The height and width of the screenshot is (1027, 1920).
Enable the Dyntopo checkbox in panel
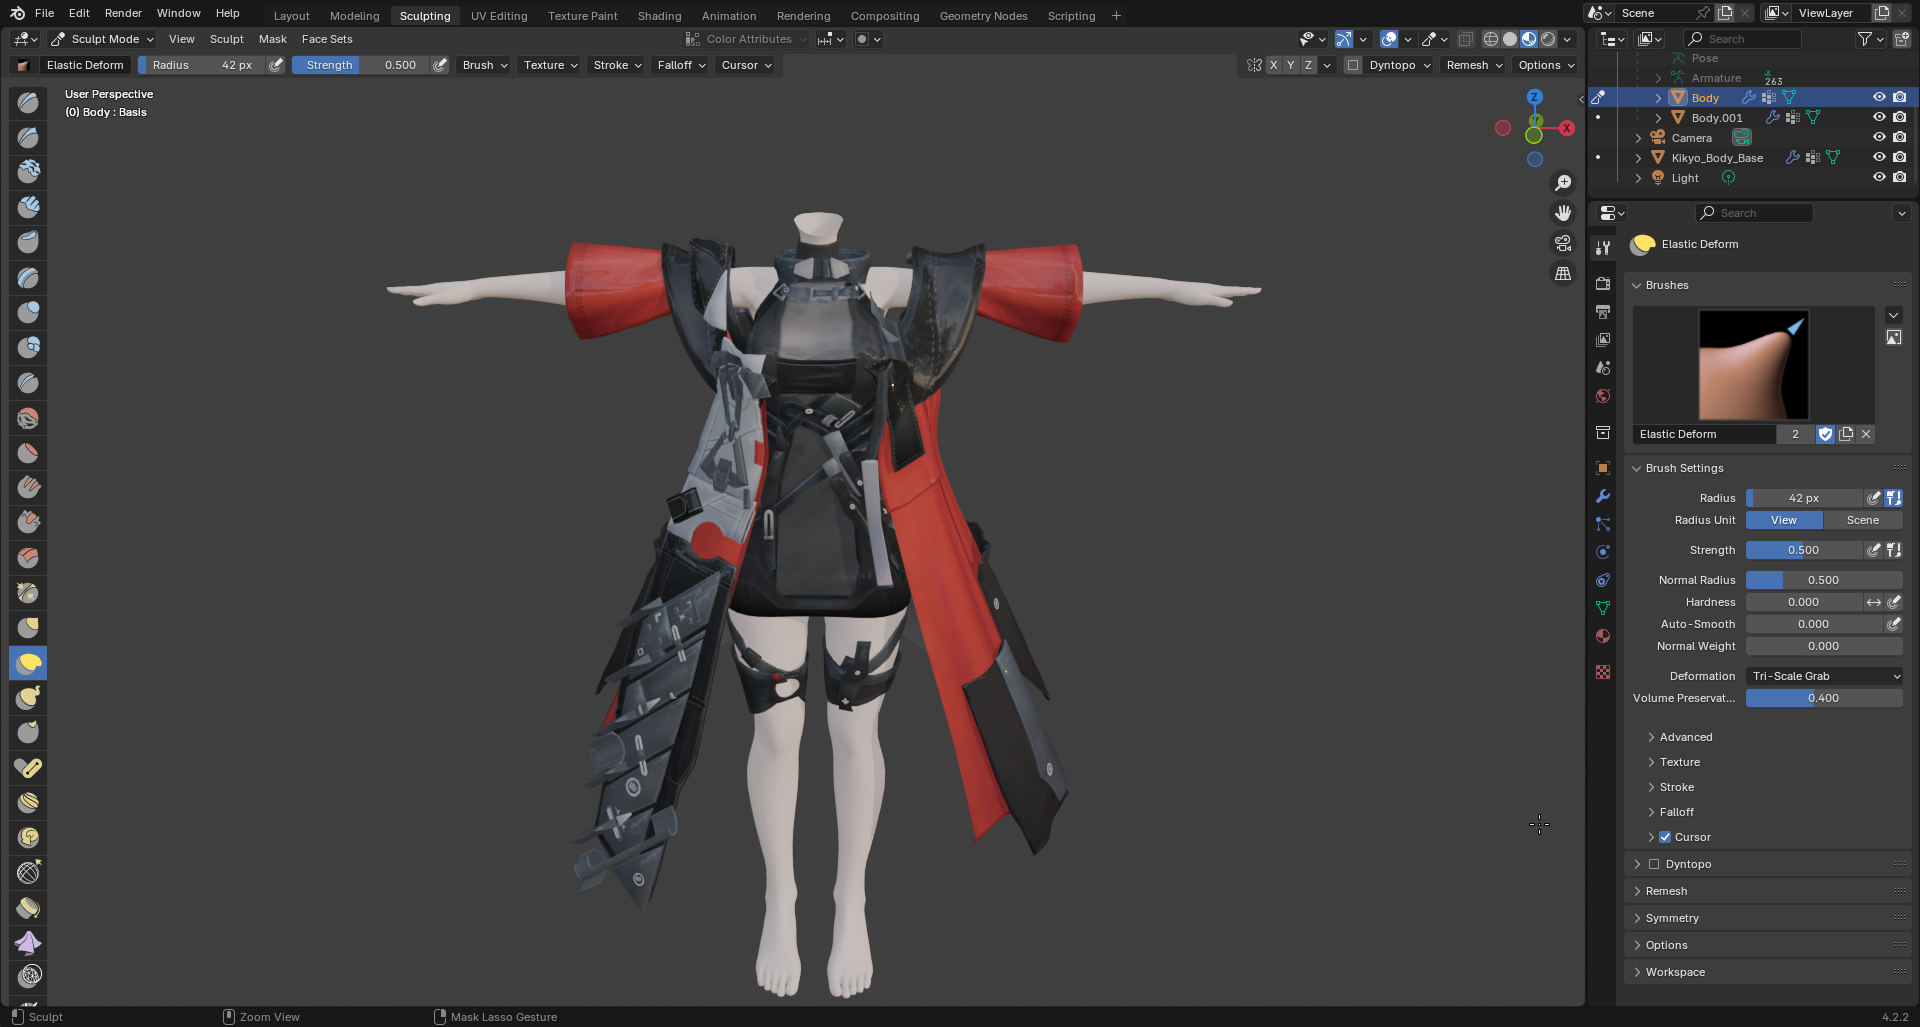coord(1654,864)
